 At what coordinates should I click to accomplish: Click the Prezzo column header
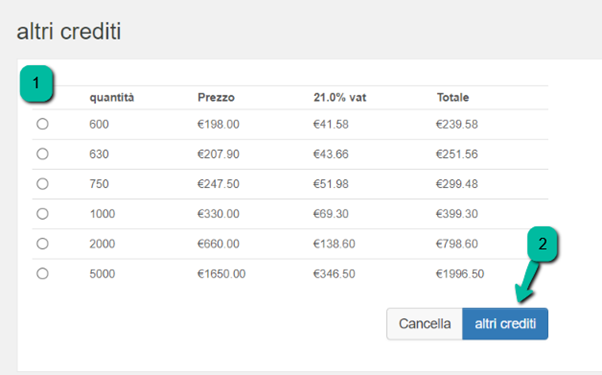click(216, 97)
